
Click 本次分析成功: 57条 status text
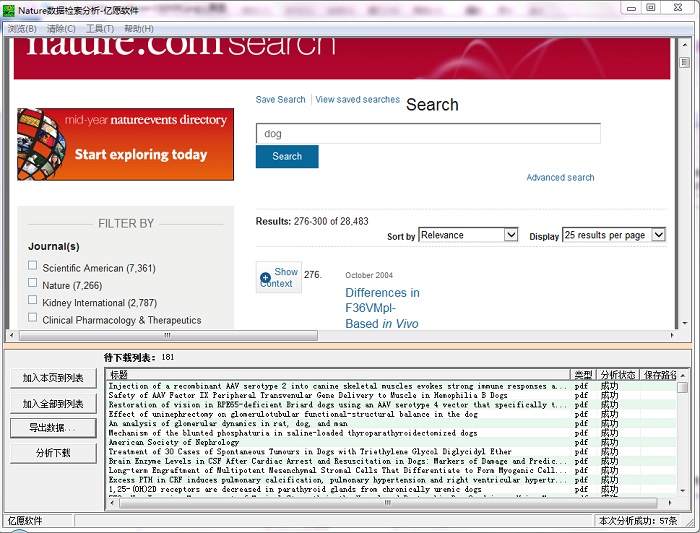638,521
